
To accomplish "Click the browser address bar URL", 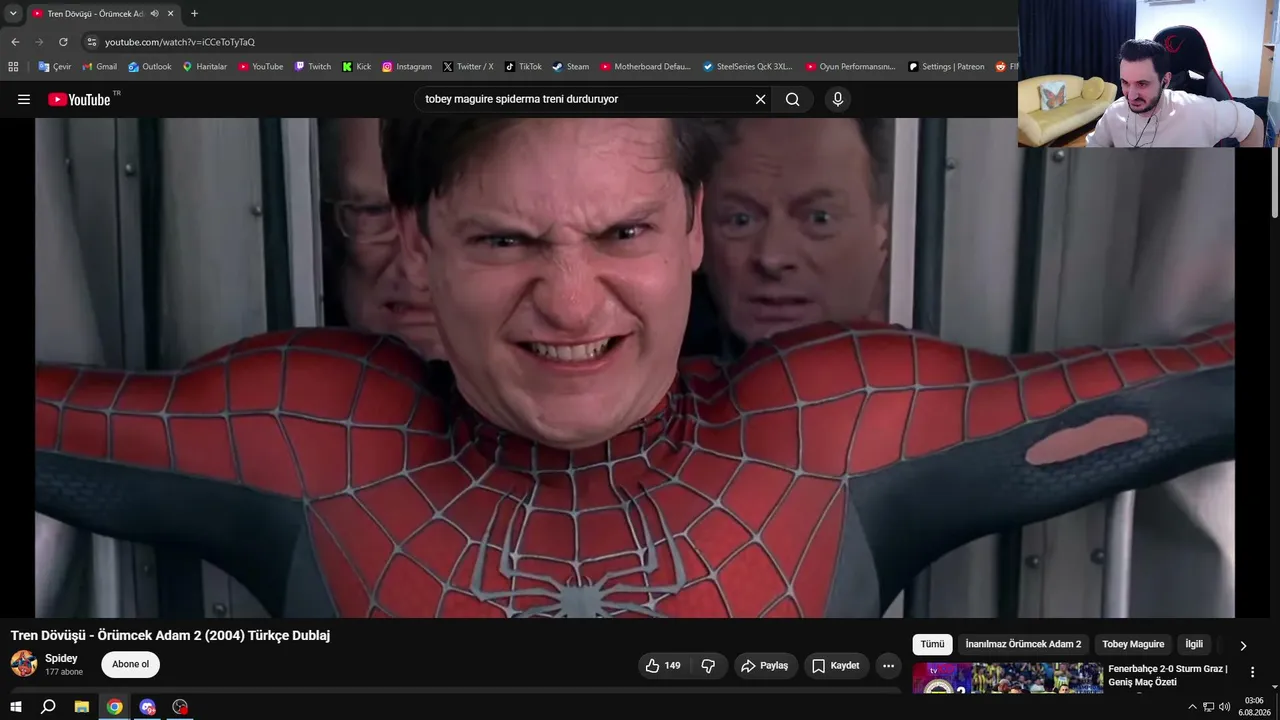I will coord(180,42).
